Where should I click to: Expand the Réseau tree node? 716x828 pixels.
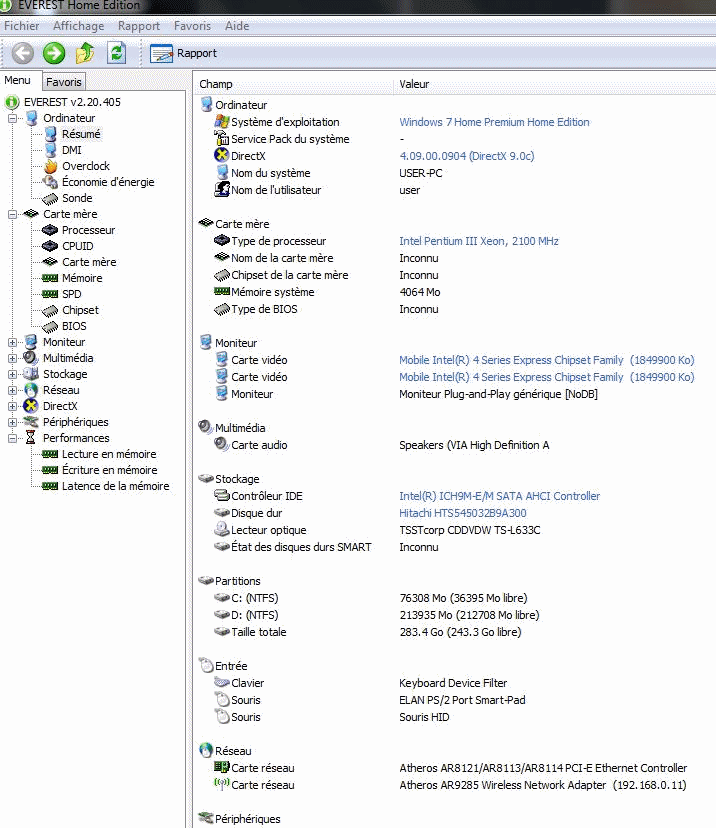click(13, 390)
